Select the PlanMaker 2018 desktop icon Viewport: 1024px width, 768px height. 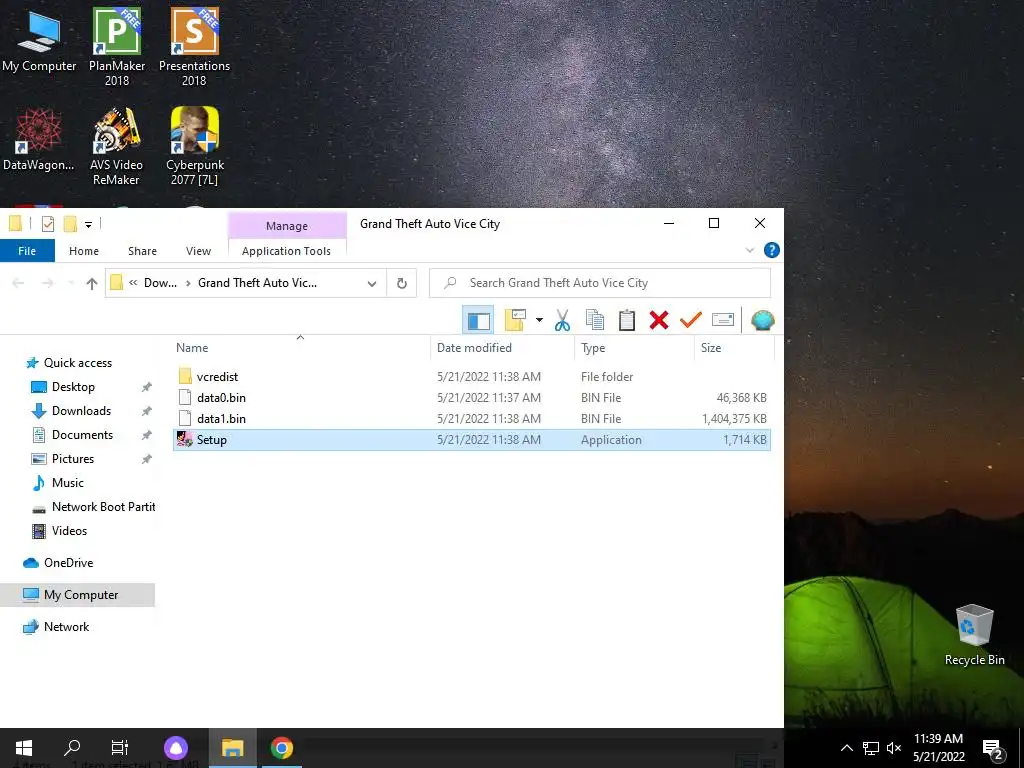(117, 47)
